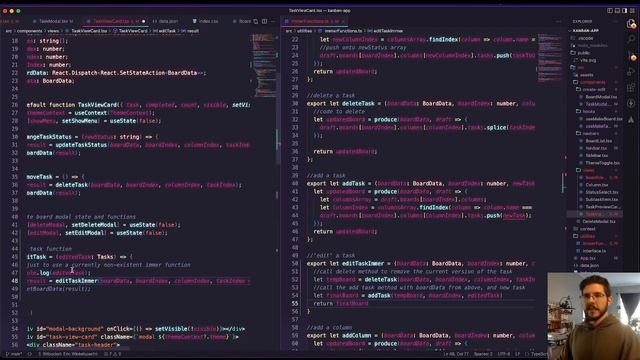Collapse the KANBAN-APP root folder
Image resolution: width=640 pixels, height=360 pixels.
584,31
